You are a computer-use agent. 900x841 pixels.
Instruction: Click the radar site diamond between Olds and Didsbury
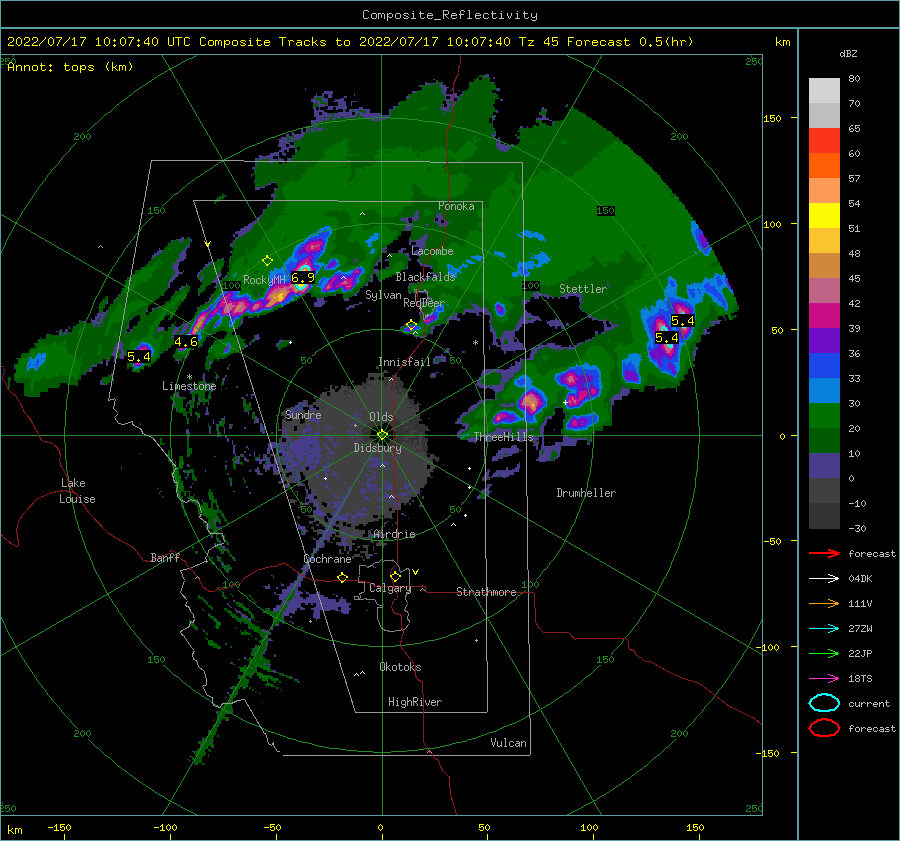[x=382, y=435]
